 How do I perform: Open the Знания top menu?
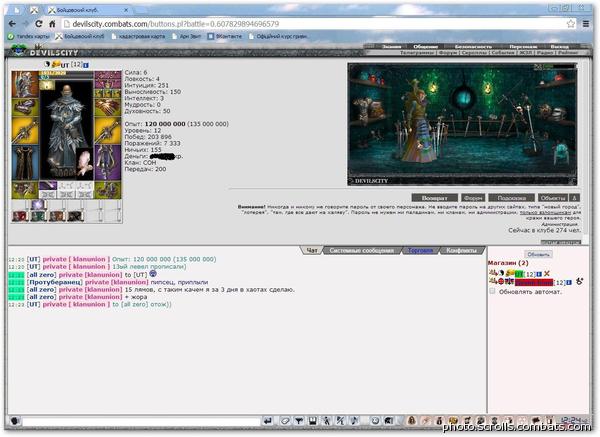coord(391,47)
